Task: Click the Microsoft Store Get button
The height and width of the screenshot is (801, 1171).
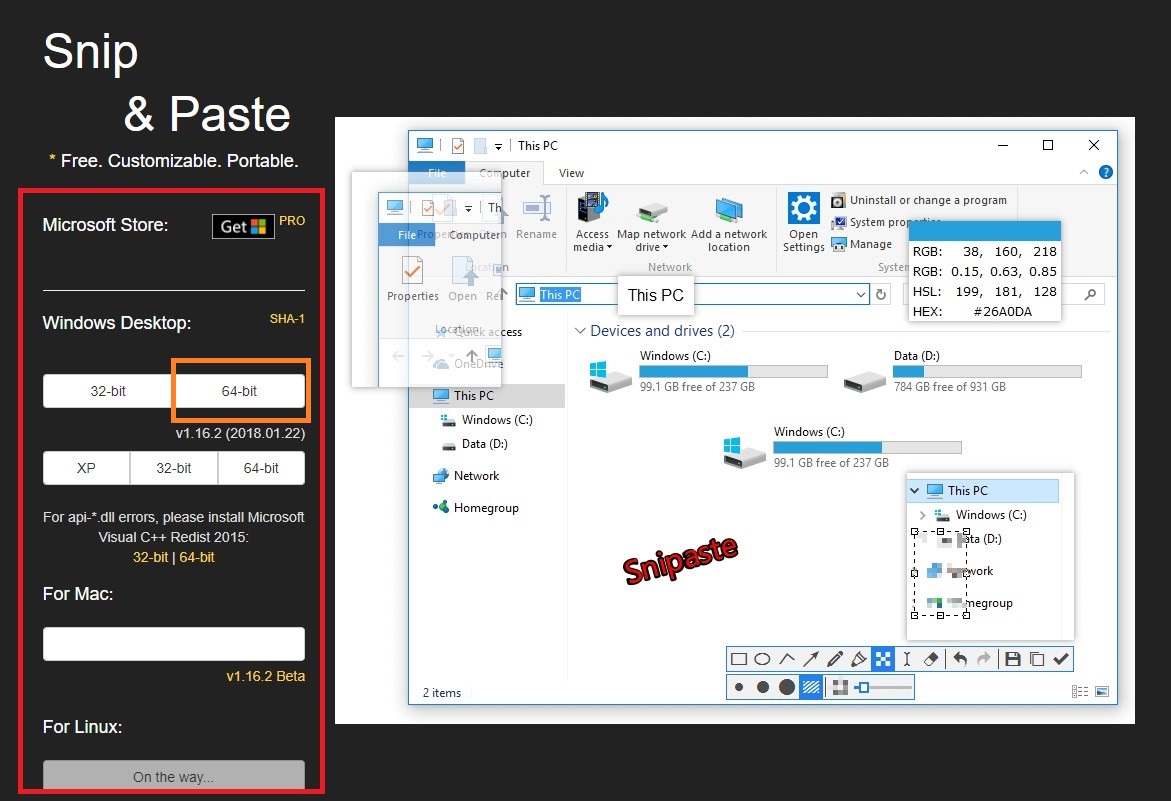Action: point(243,226)
